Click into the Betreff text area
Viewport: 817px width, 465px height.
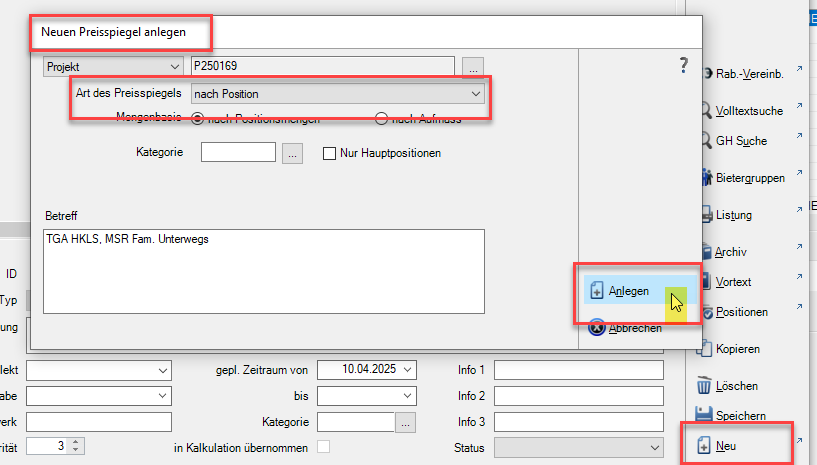[x=264, y=272]
